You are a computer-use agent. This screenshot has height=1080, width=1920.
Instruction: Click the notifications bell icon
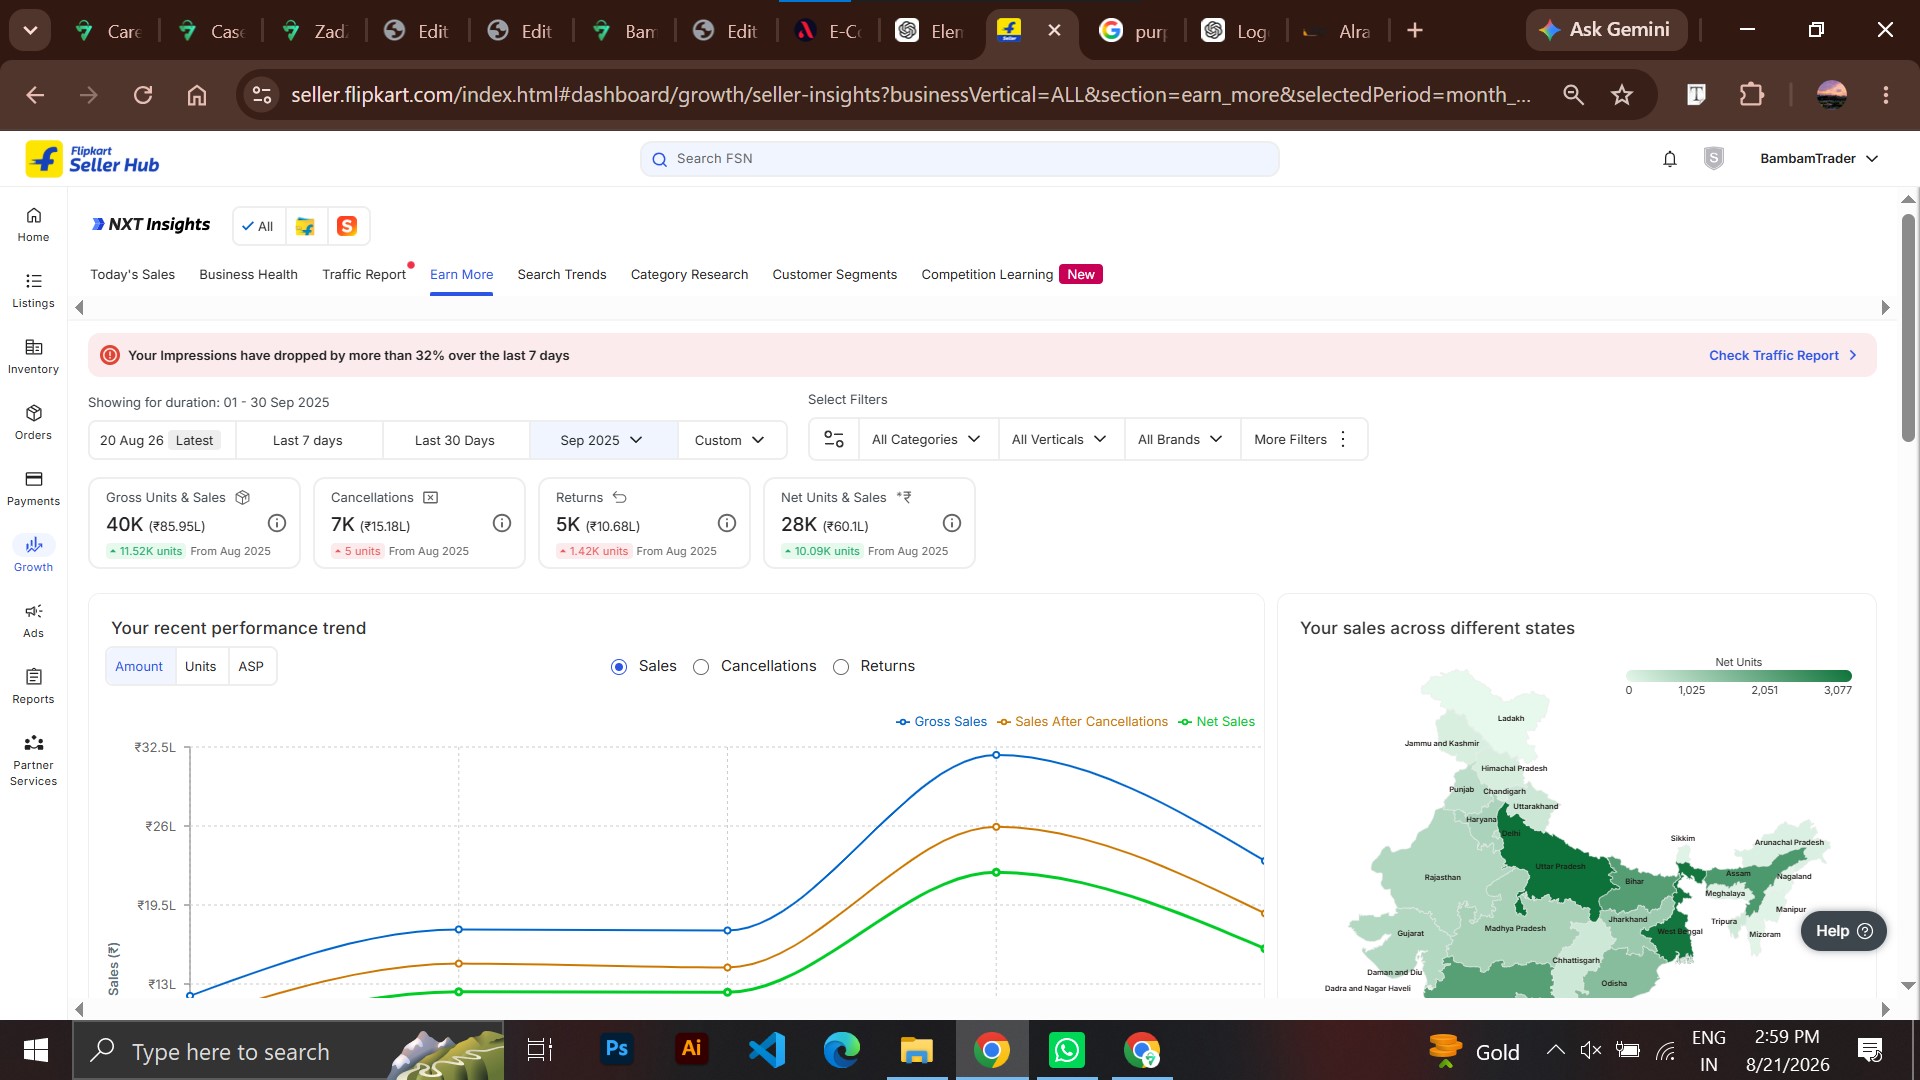coord(1669,159)
